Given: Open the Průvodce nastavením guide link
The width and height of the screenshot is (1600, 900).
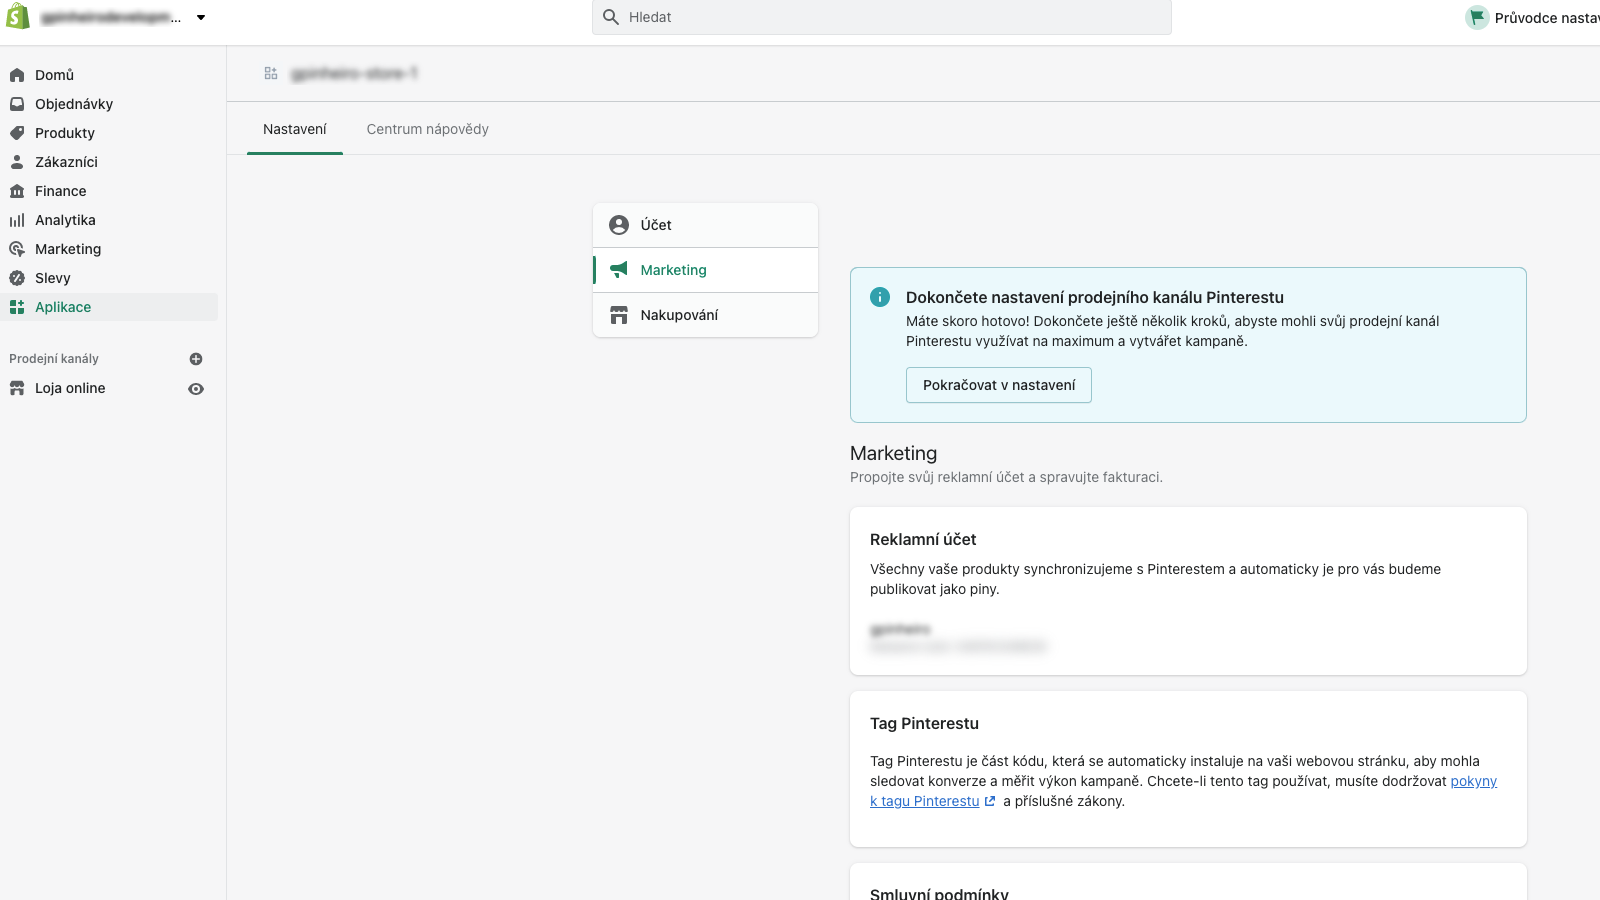Looking at the screenshot, I should tap(1546, 18).
